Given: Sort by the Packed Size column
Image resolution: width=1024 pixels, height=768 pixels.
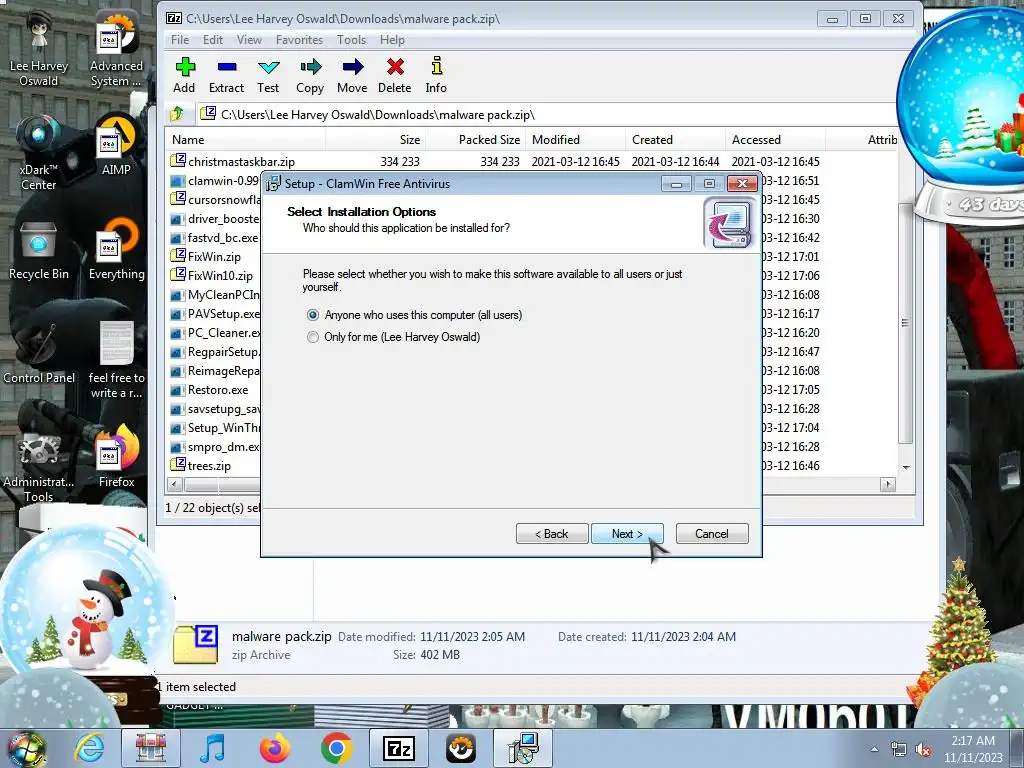Looking at the screenshot, I should point(475,140).
